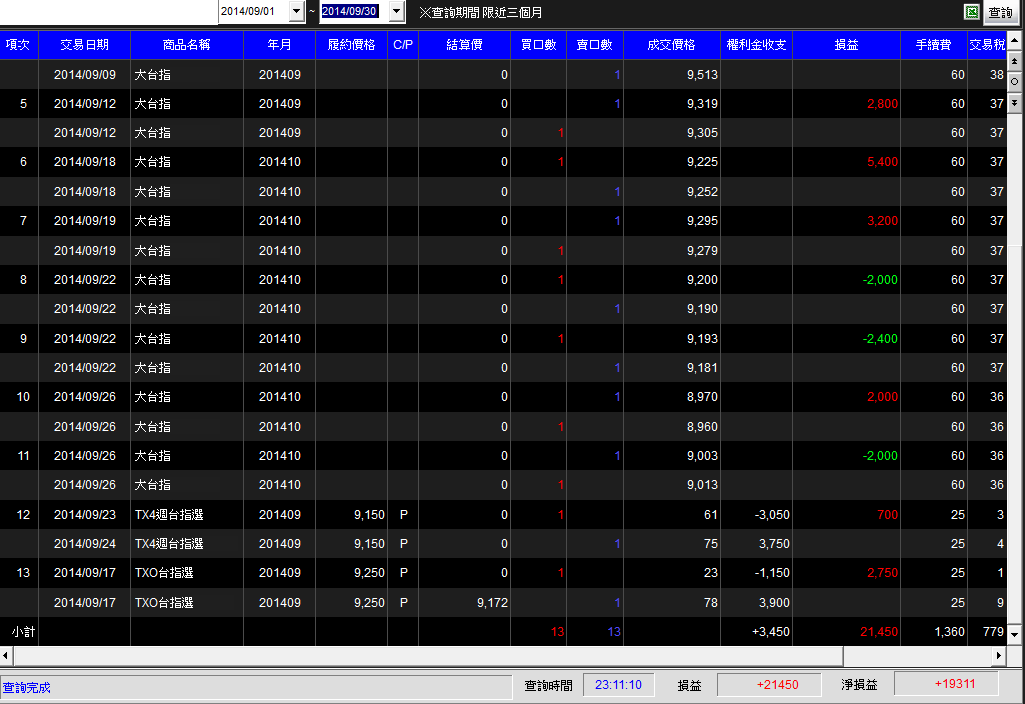
Task: Select the +3,450 subtotal premium cell
Action: tap(756, 631)
